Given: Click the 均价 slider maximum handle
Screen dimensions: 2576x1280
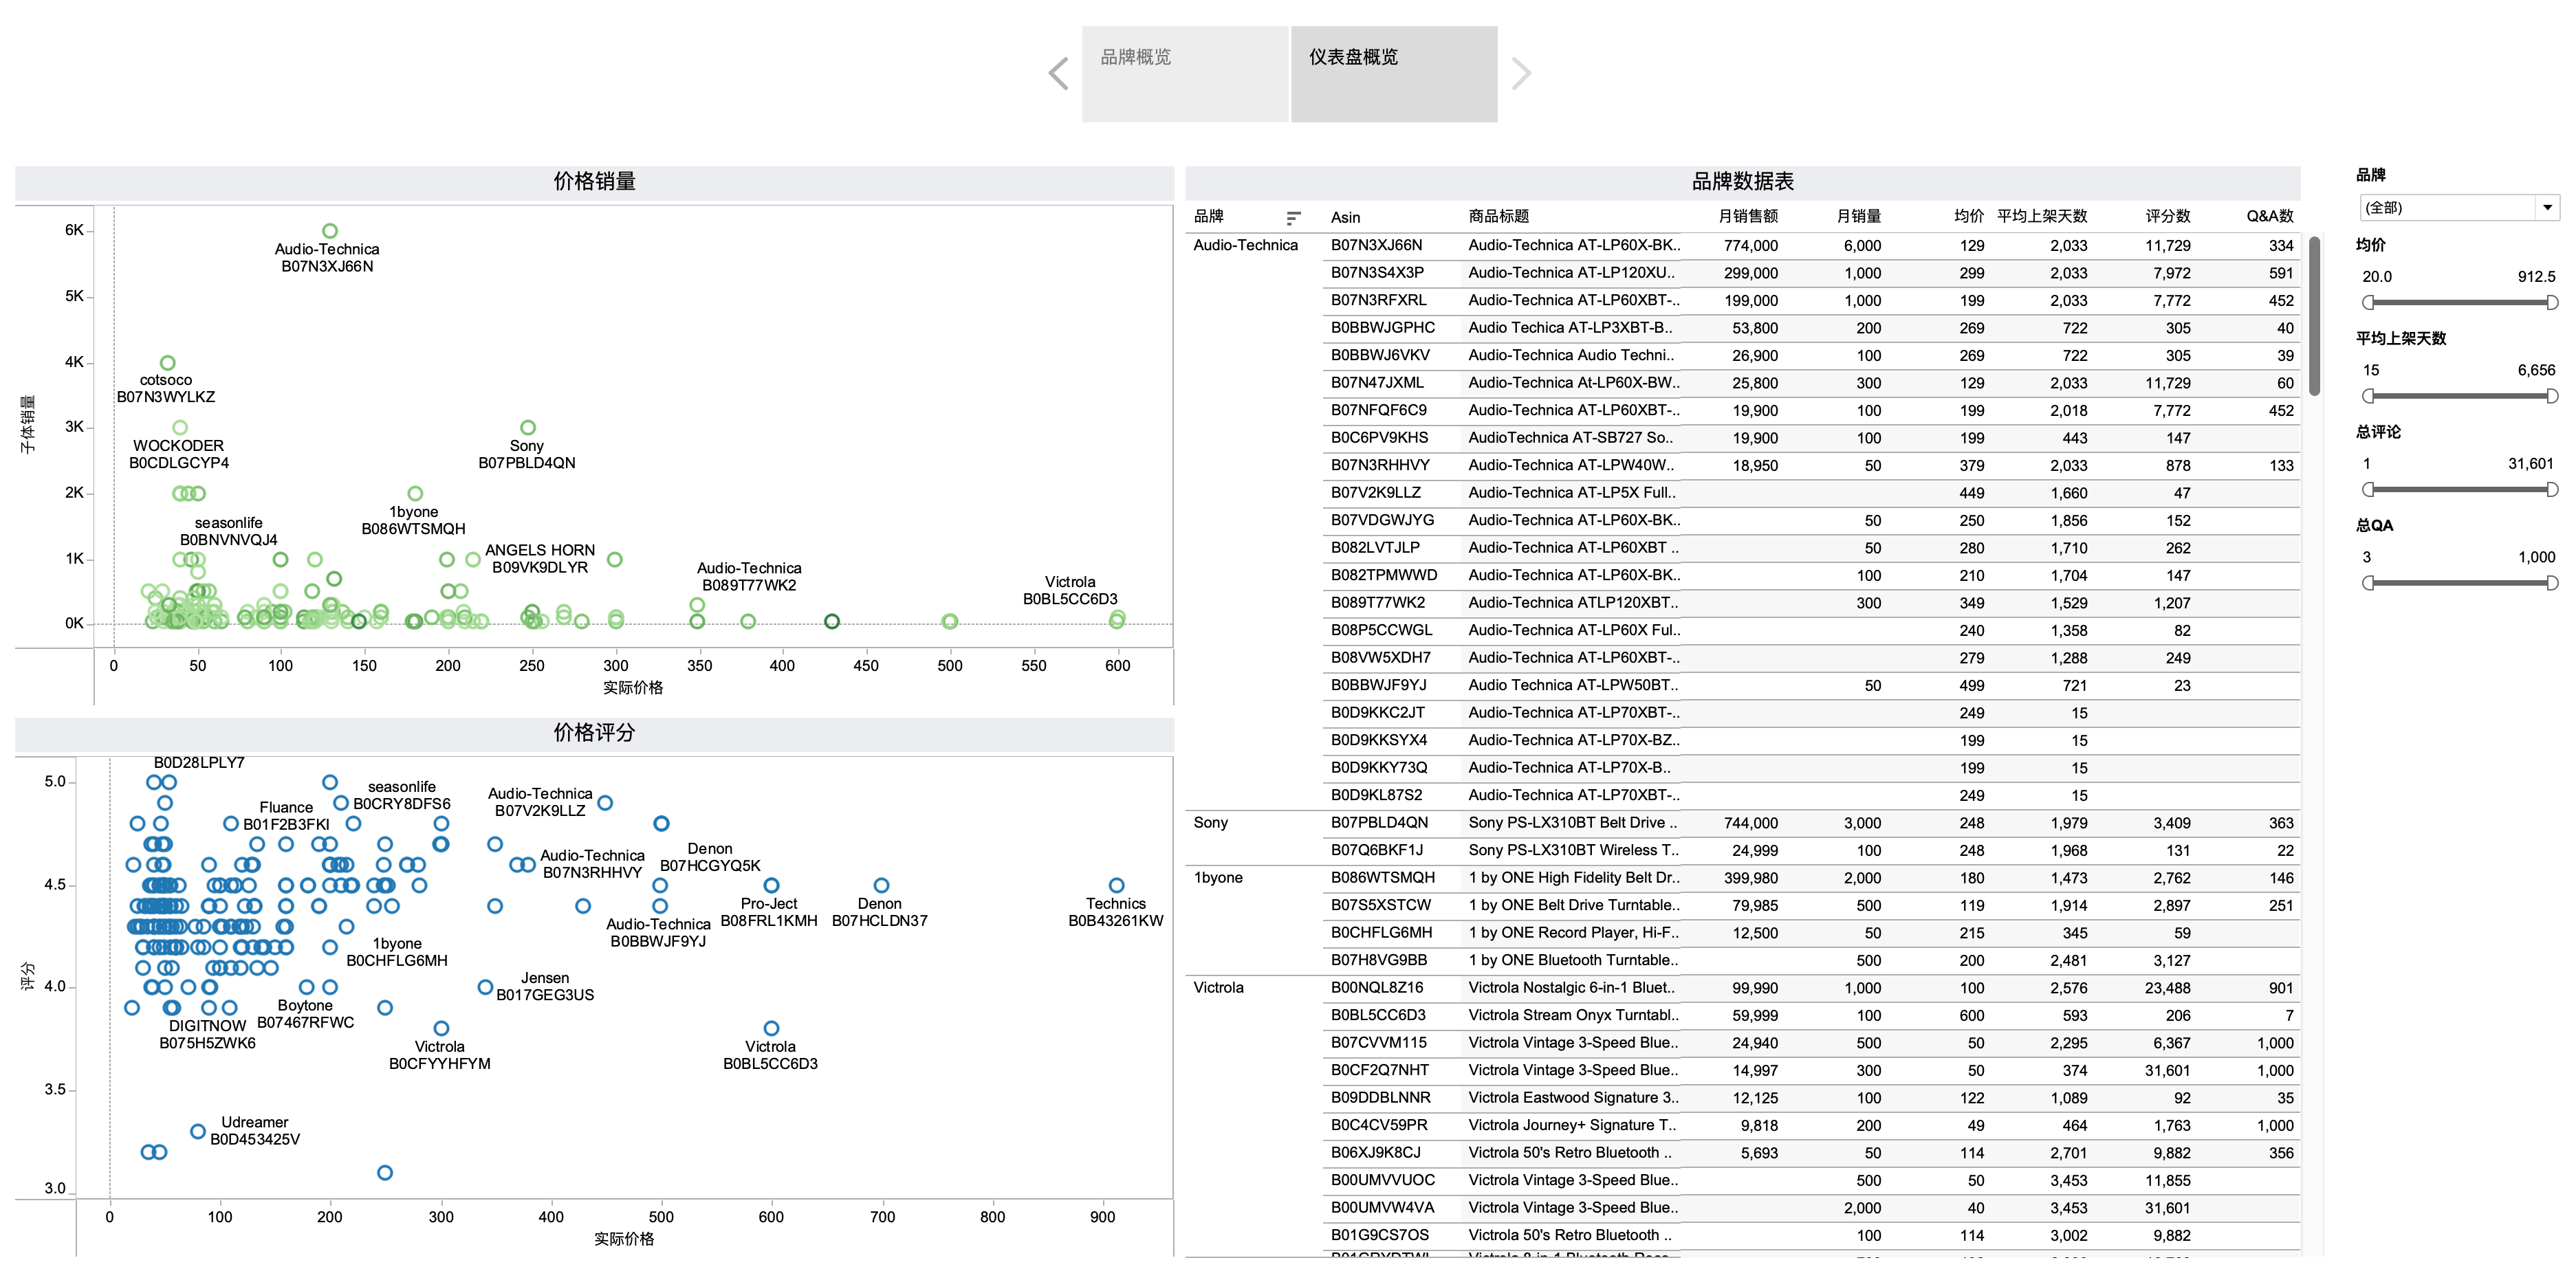Looking at the screenshot, I should (x=2552, y=302).
